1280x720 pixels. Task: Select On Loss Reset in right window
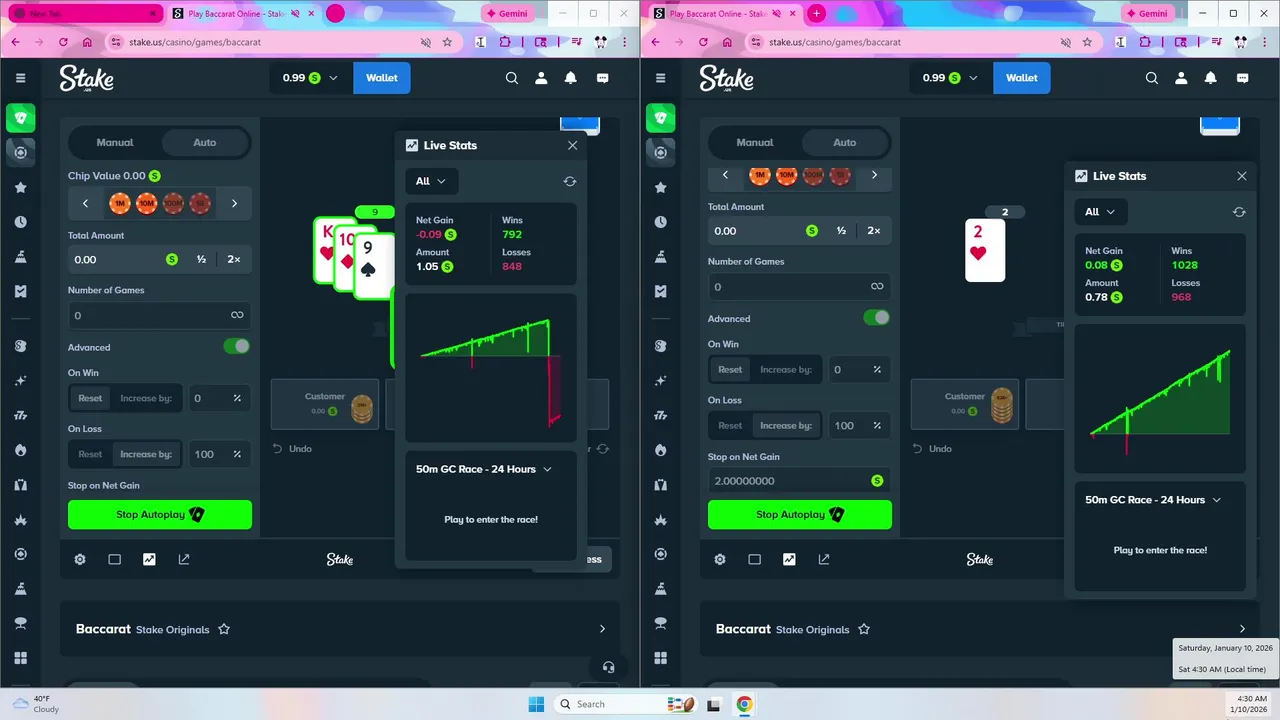tap(730, 425)
